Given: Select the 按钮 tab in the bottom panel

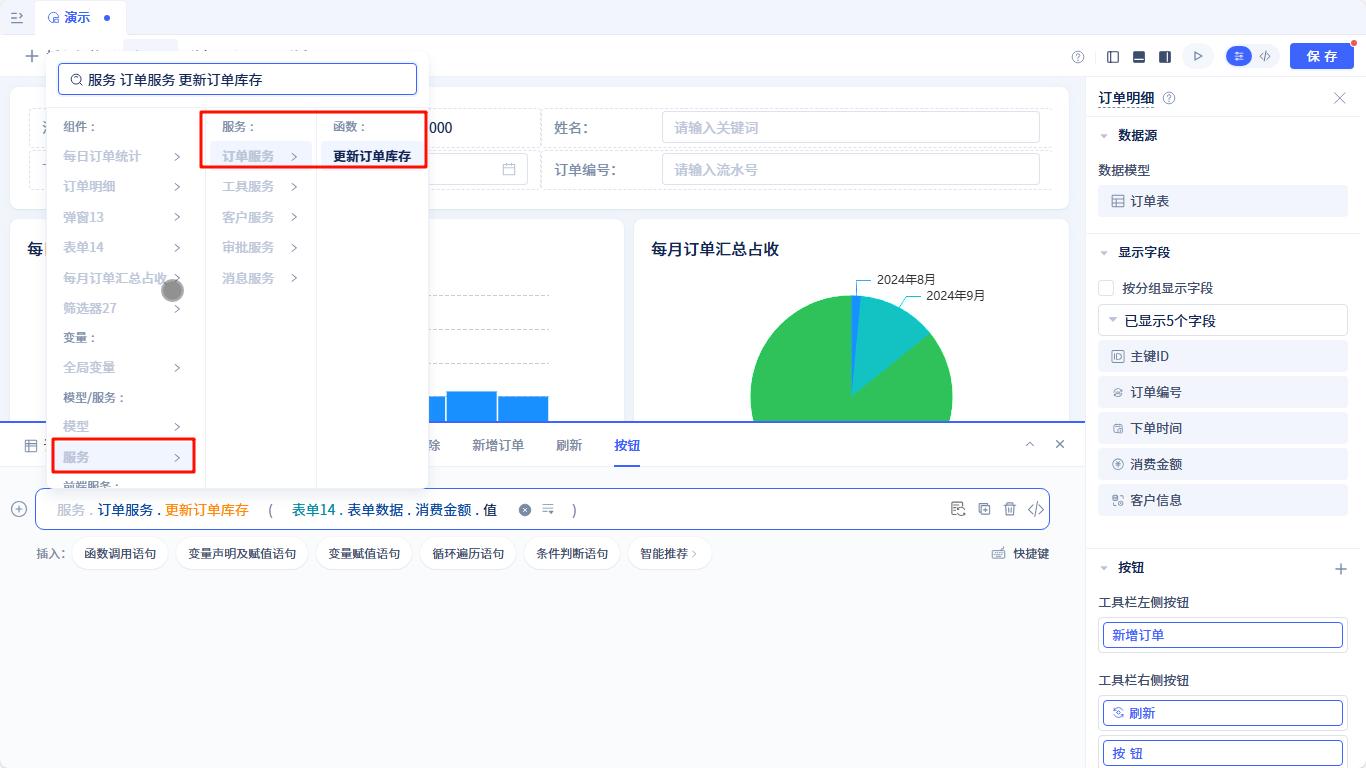Looking at the screenshot, I should (627, 445).
